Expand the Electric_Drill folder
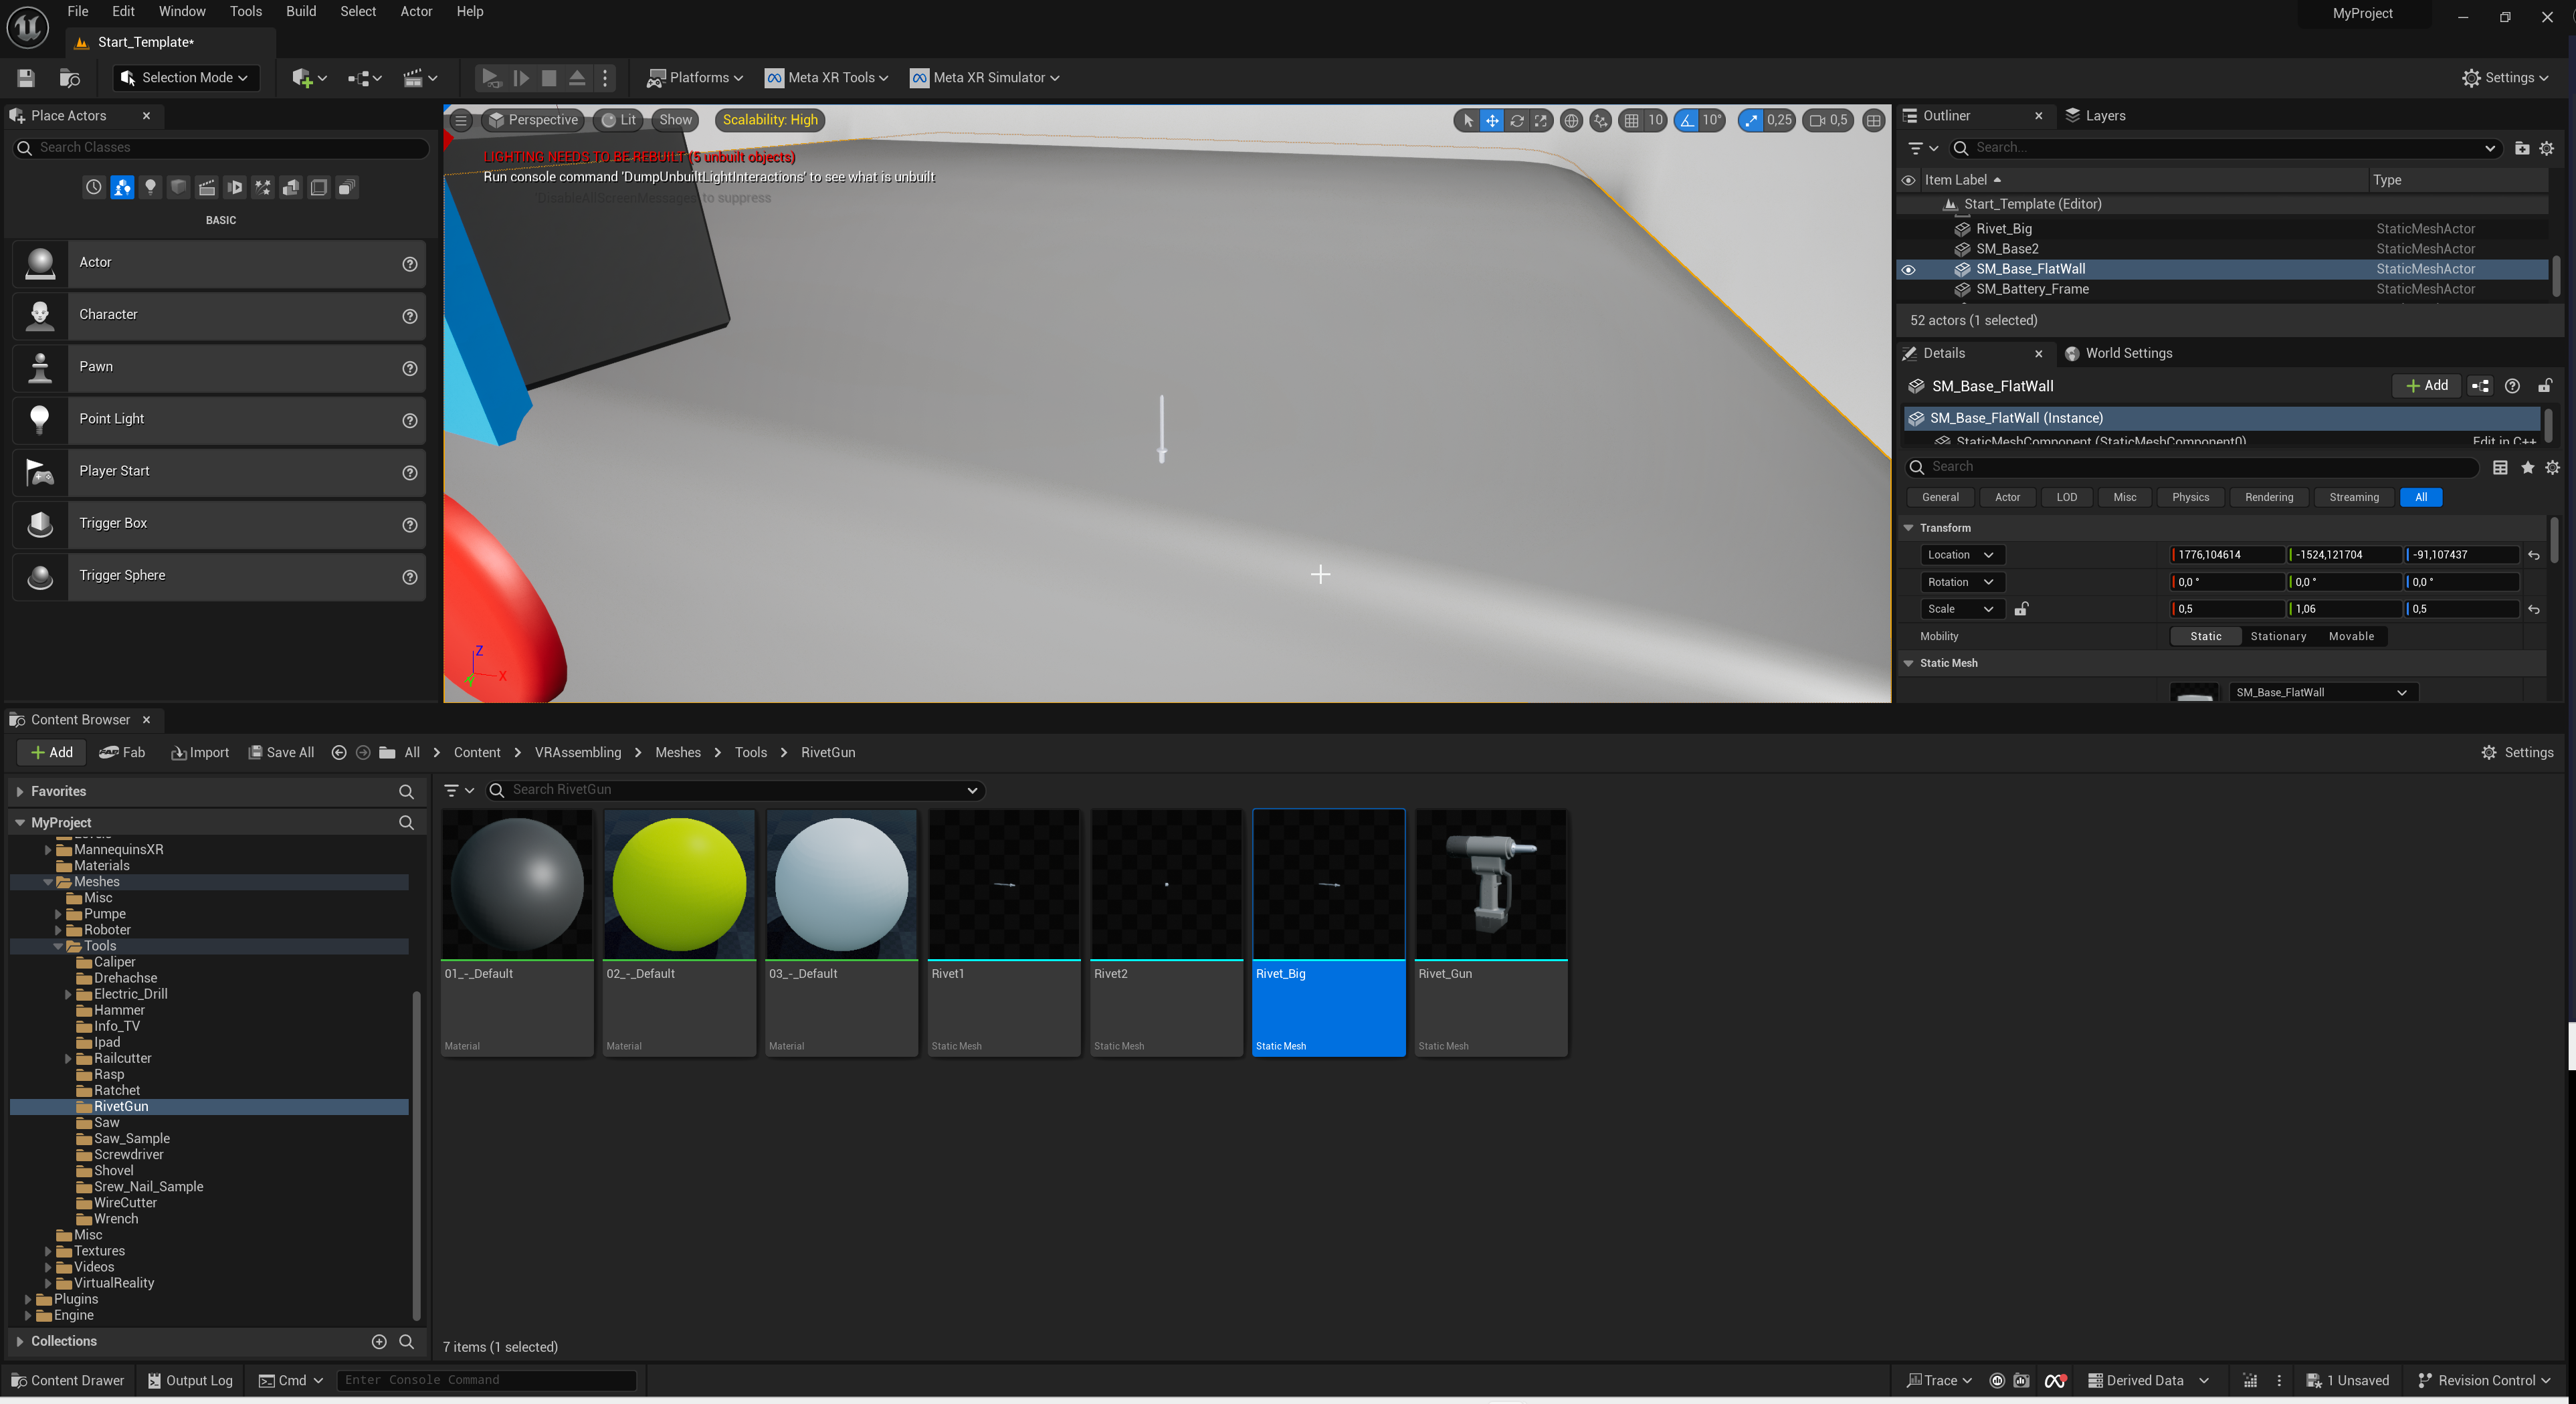 [x=68, y=994]
